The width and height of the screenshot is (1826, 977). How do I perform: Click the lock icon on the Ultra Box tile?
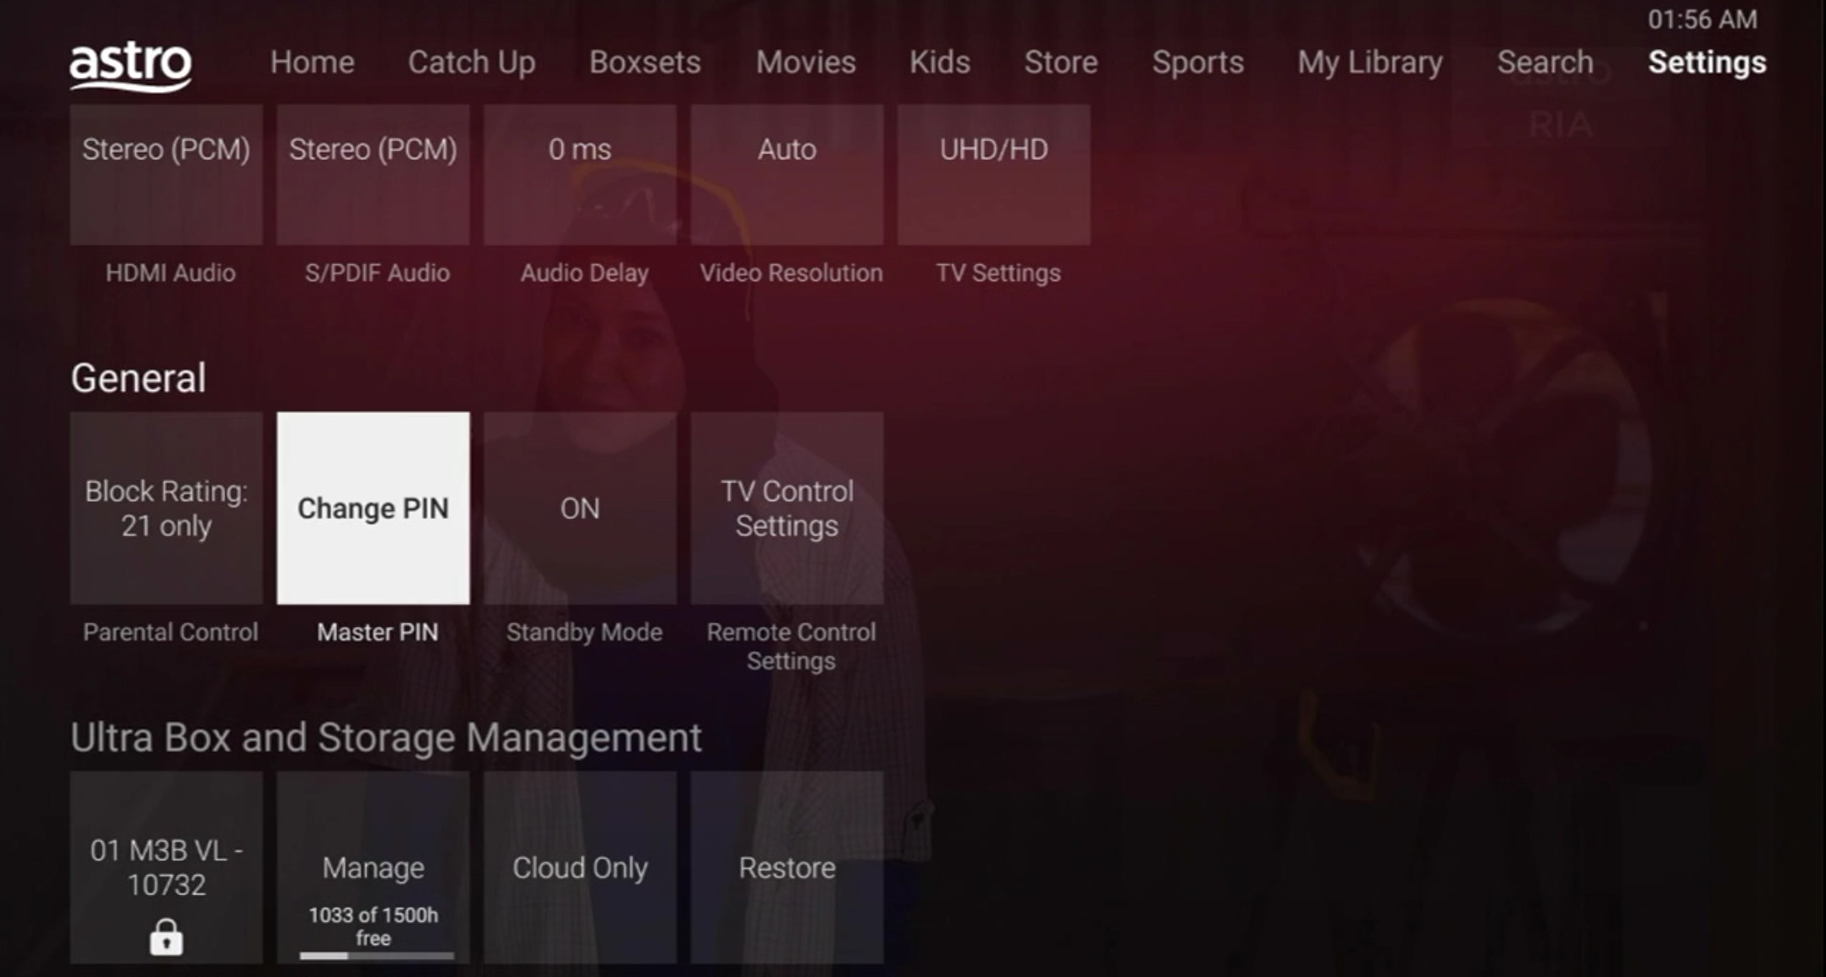pos(166,937)
